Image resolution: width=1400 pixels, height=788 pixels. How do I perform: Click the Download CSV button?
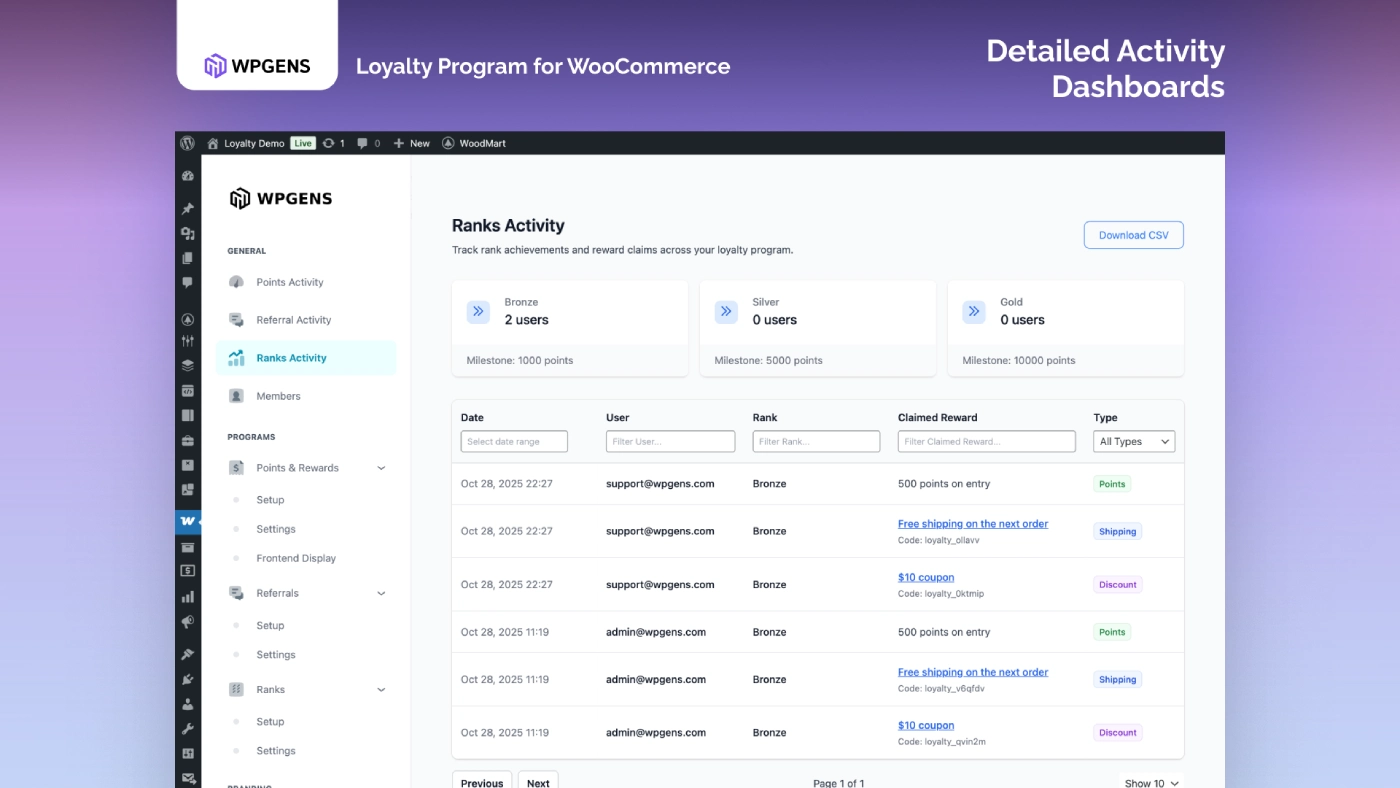1133,234
